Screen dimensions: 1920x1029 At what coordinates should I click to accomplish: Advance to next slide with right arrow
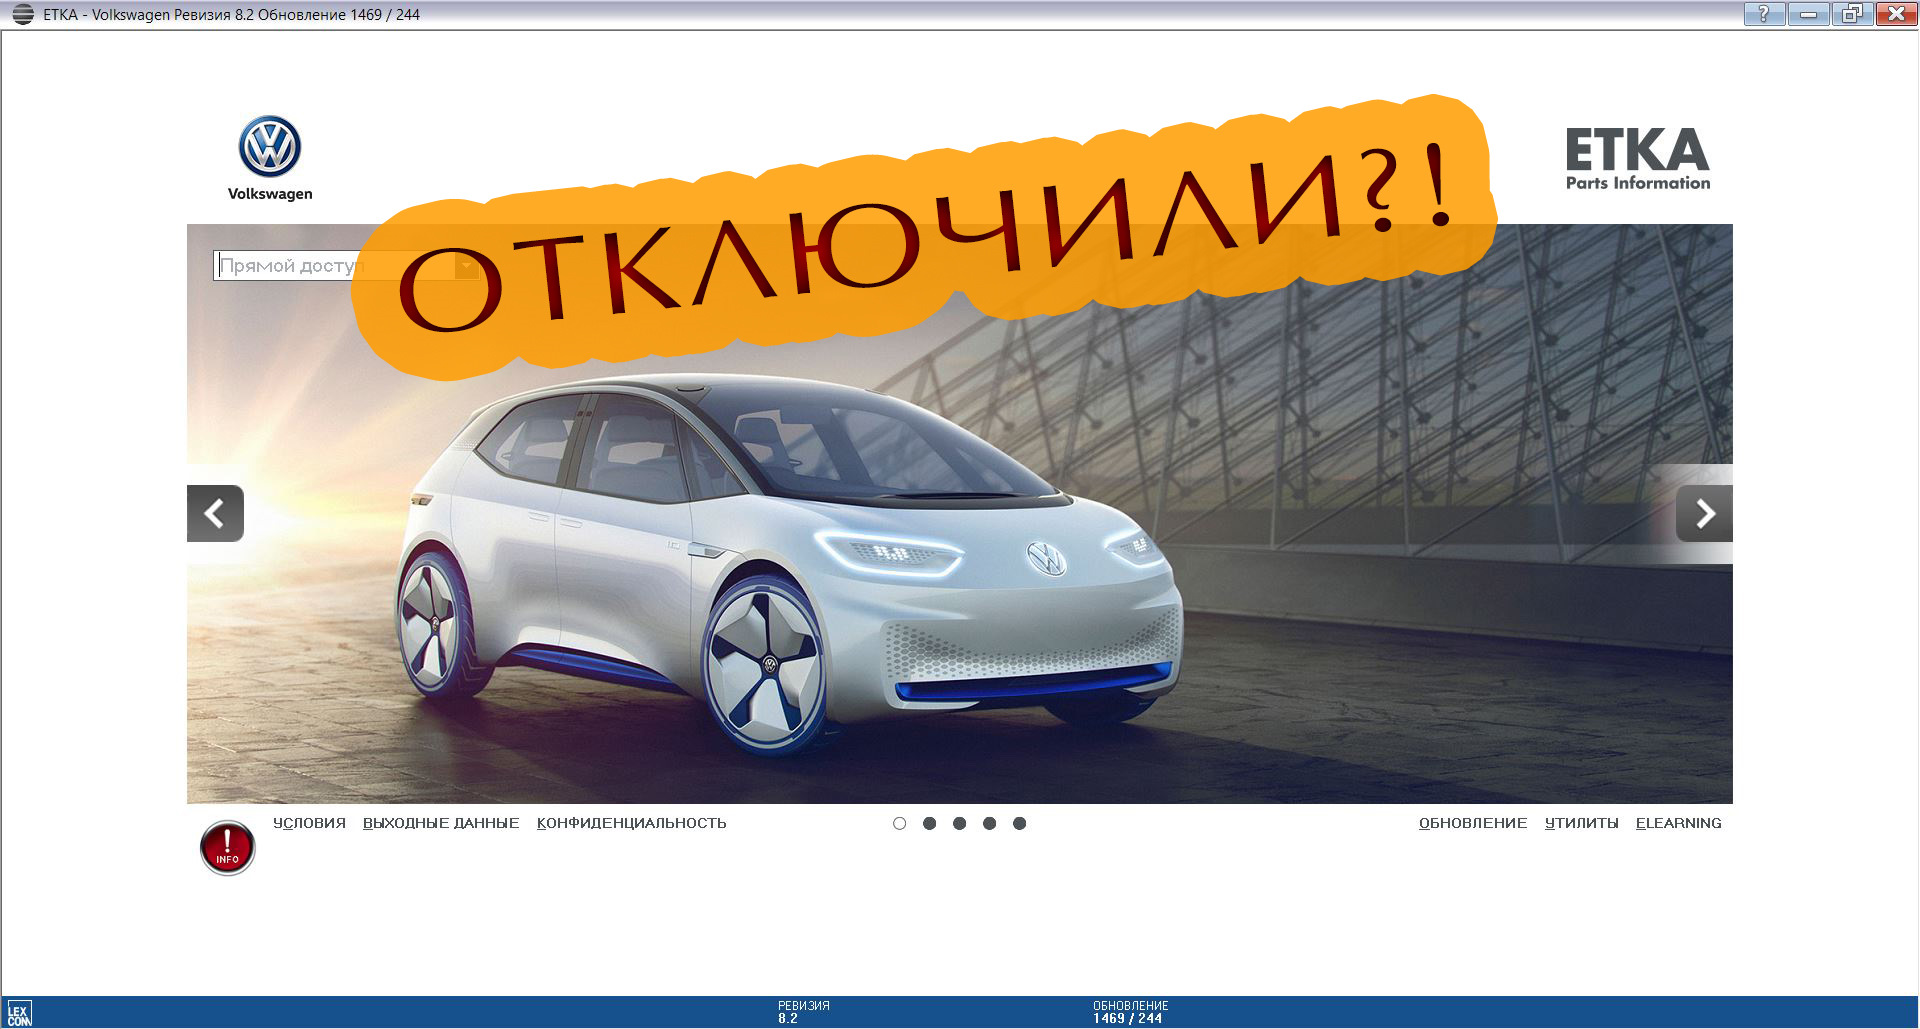tap(1704, 513)
